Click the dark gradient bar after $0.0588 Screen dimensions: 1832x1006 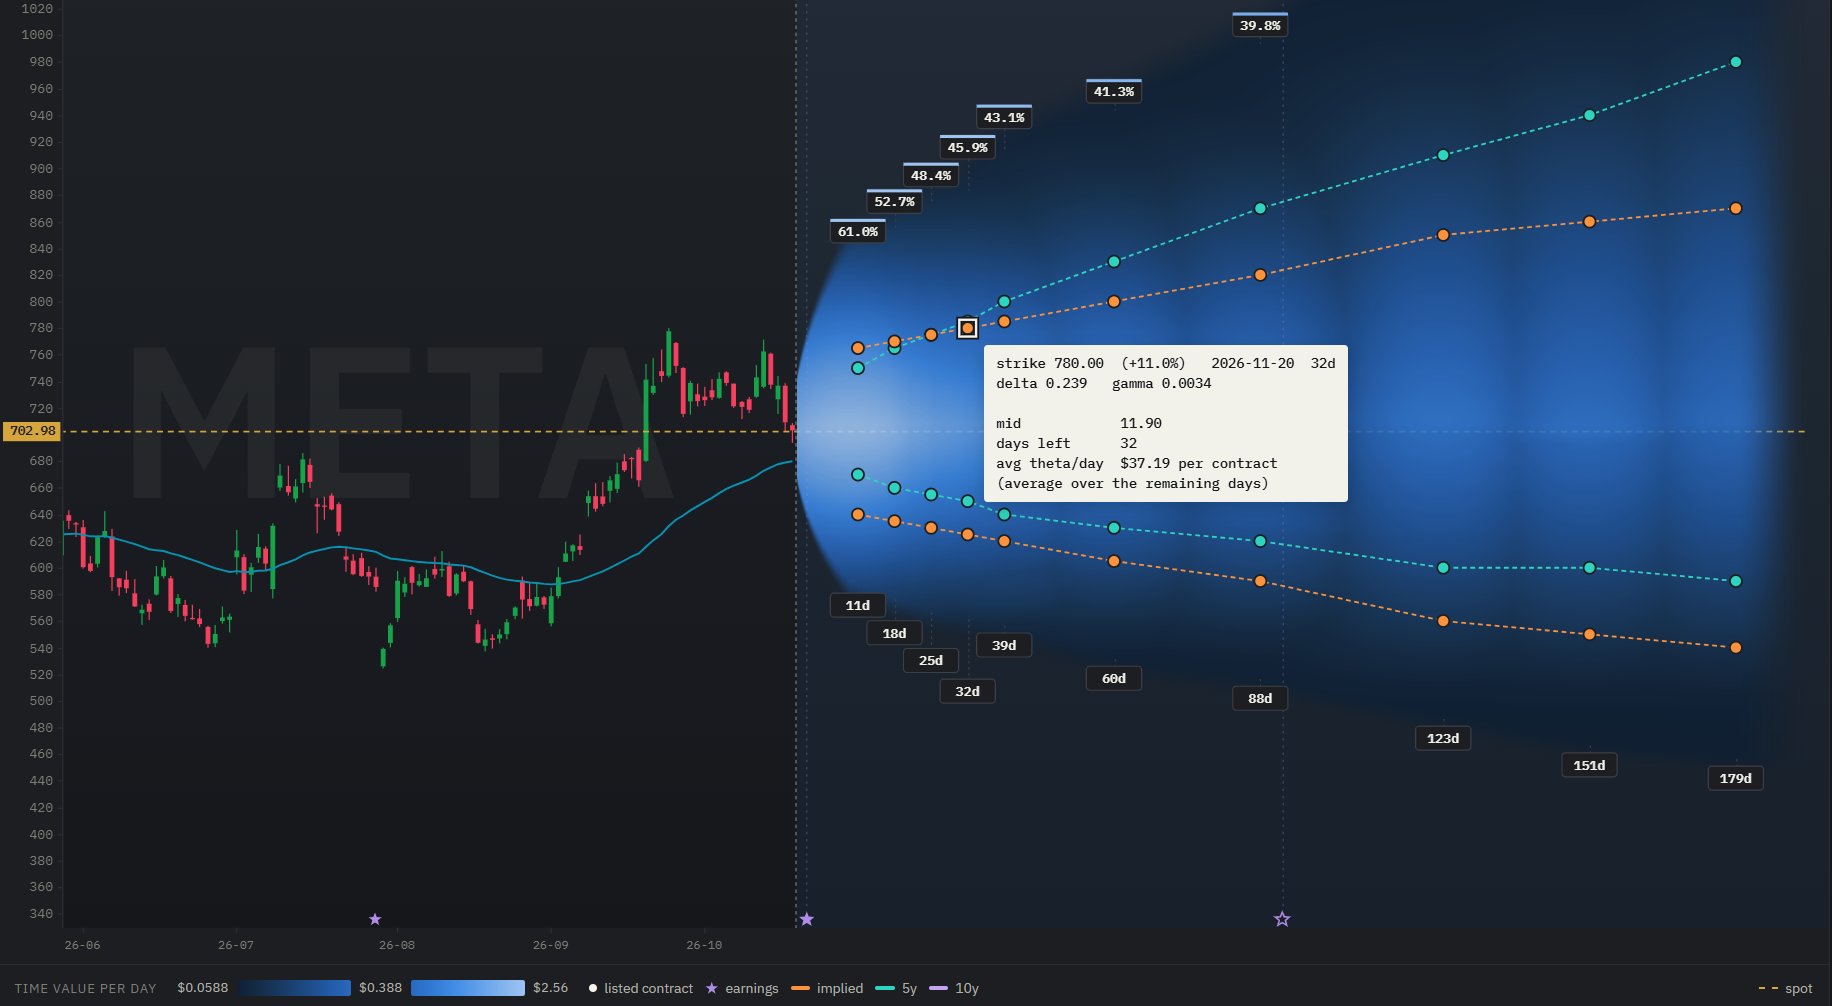click(293, 988)
